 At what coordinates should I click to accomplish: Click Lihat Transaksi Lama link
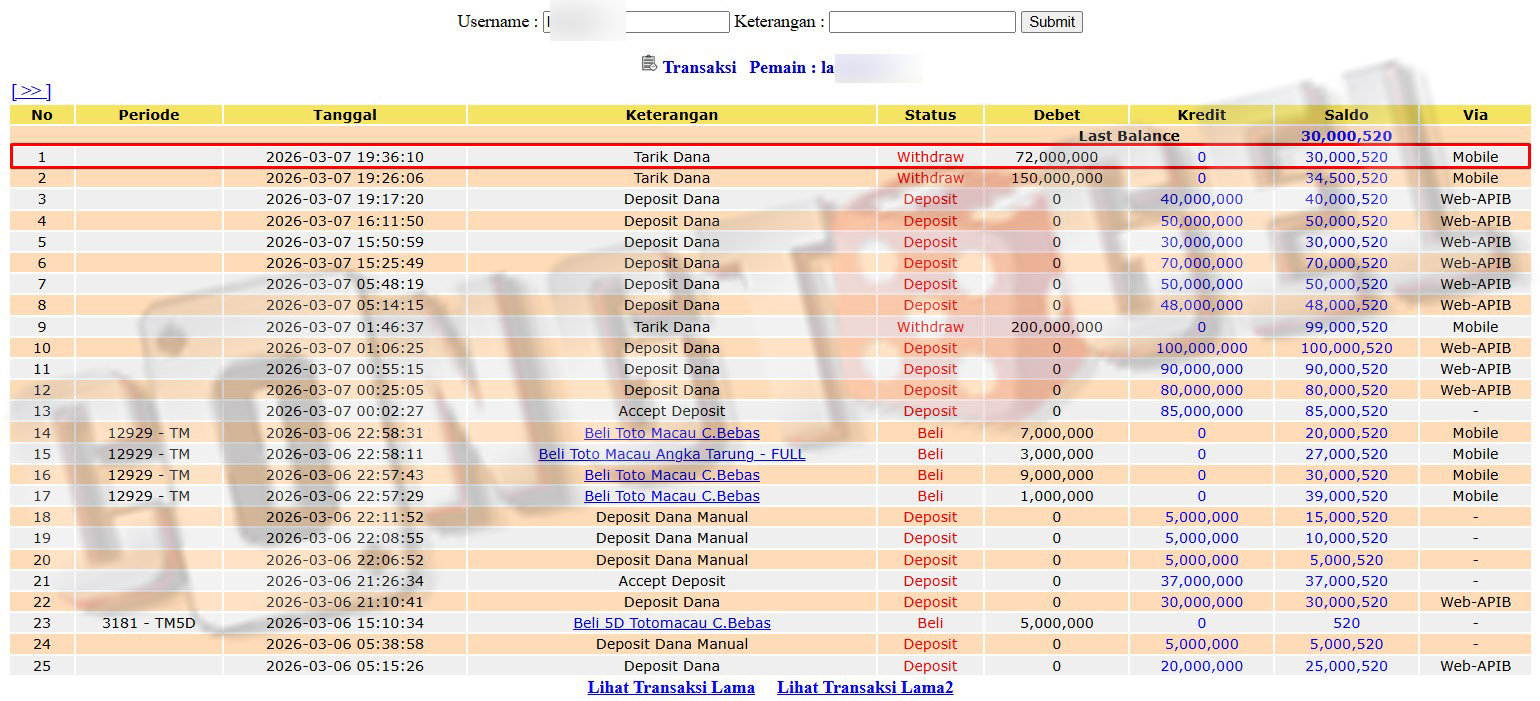(670, 687)
